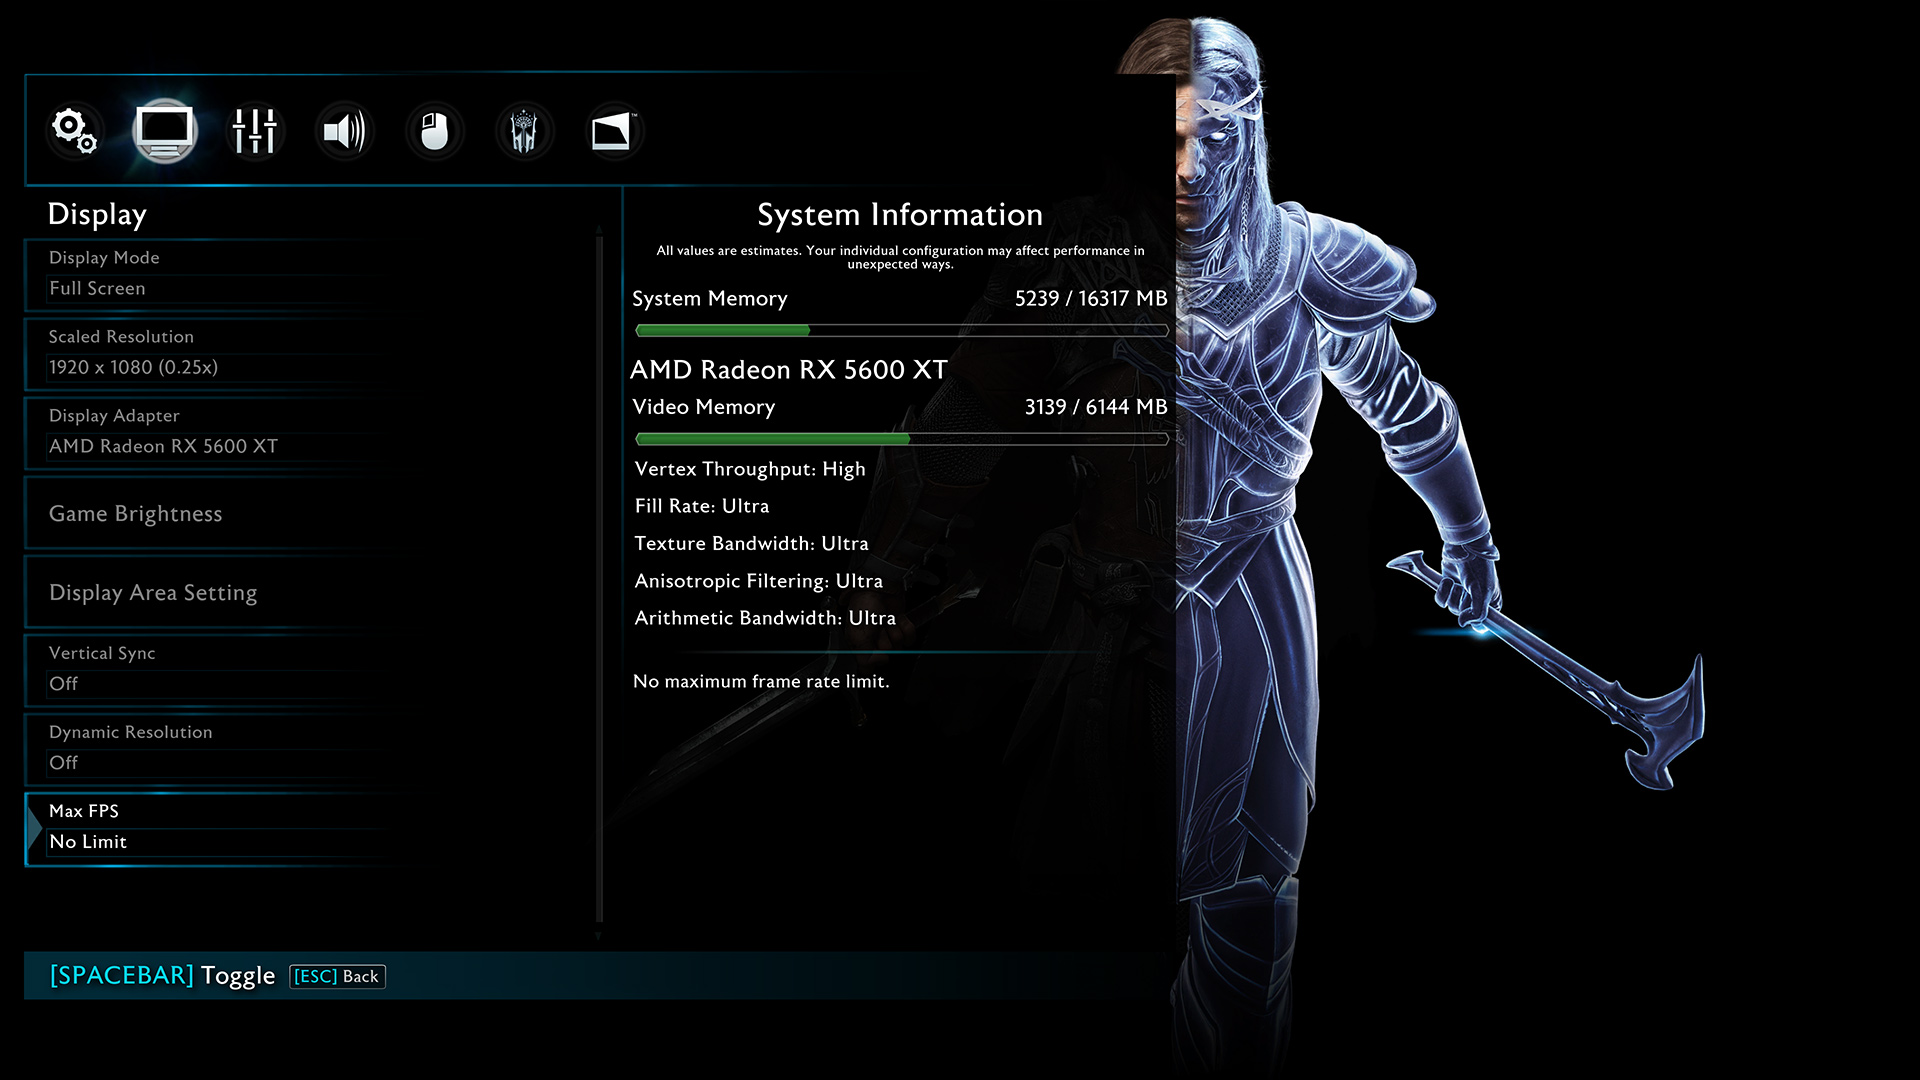Screen dimensions: 1920x1080
Task: Open audio settings via speaker icon
Action: coord(344,131)
